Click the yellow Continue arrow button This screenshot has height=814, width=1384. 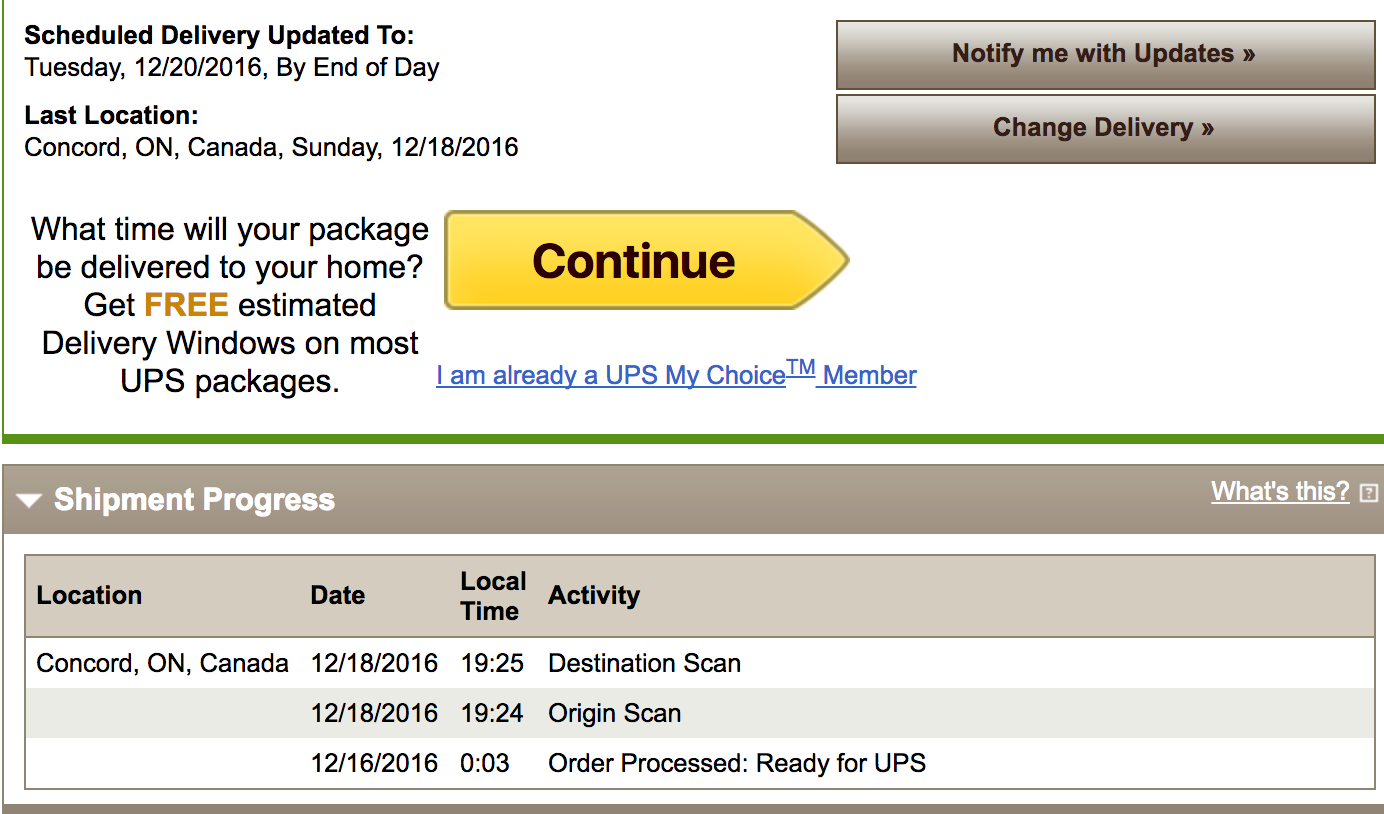pyautogui.click(x=646, y=260)
